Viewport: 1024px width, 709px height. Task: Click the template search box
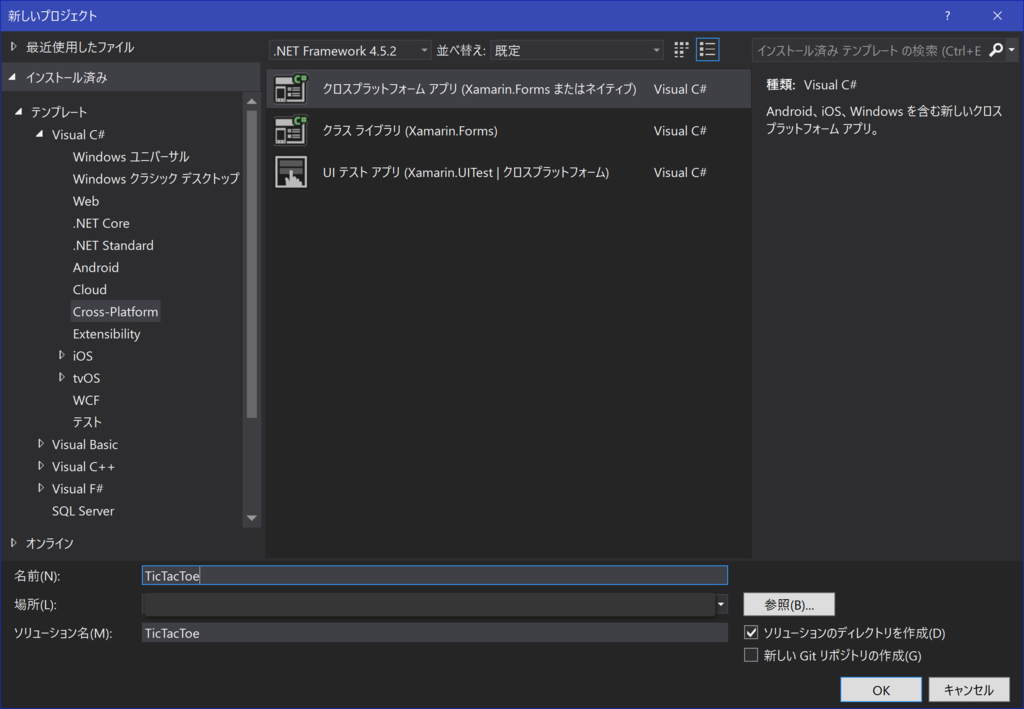(870, 50)
